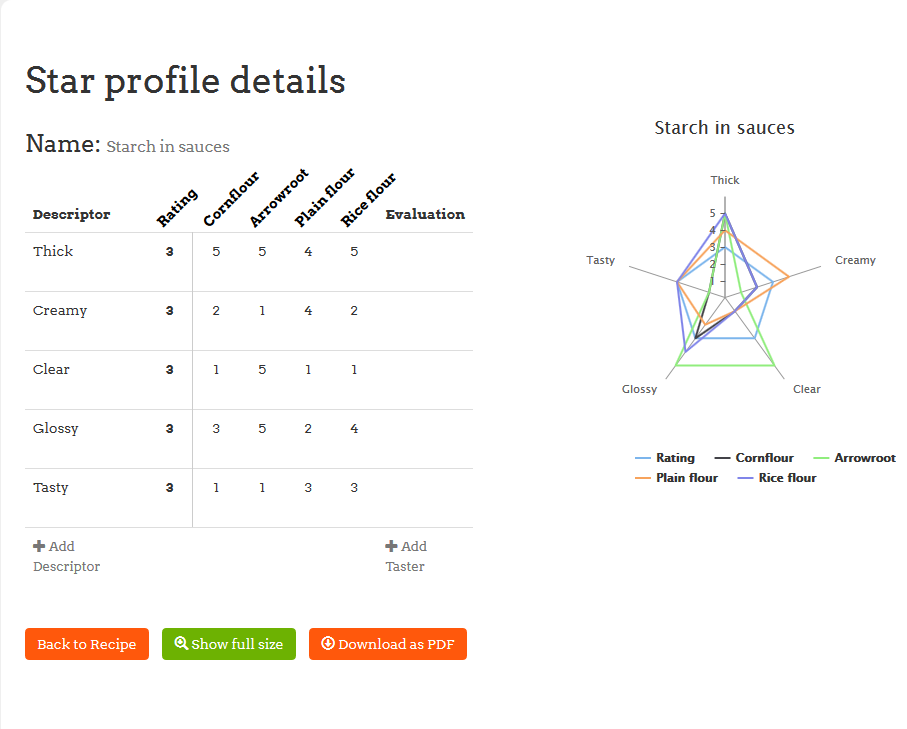Click the Clear descriptor row label
The image size is (907, 729).
tap(51, 369)
